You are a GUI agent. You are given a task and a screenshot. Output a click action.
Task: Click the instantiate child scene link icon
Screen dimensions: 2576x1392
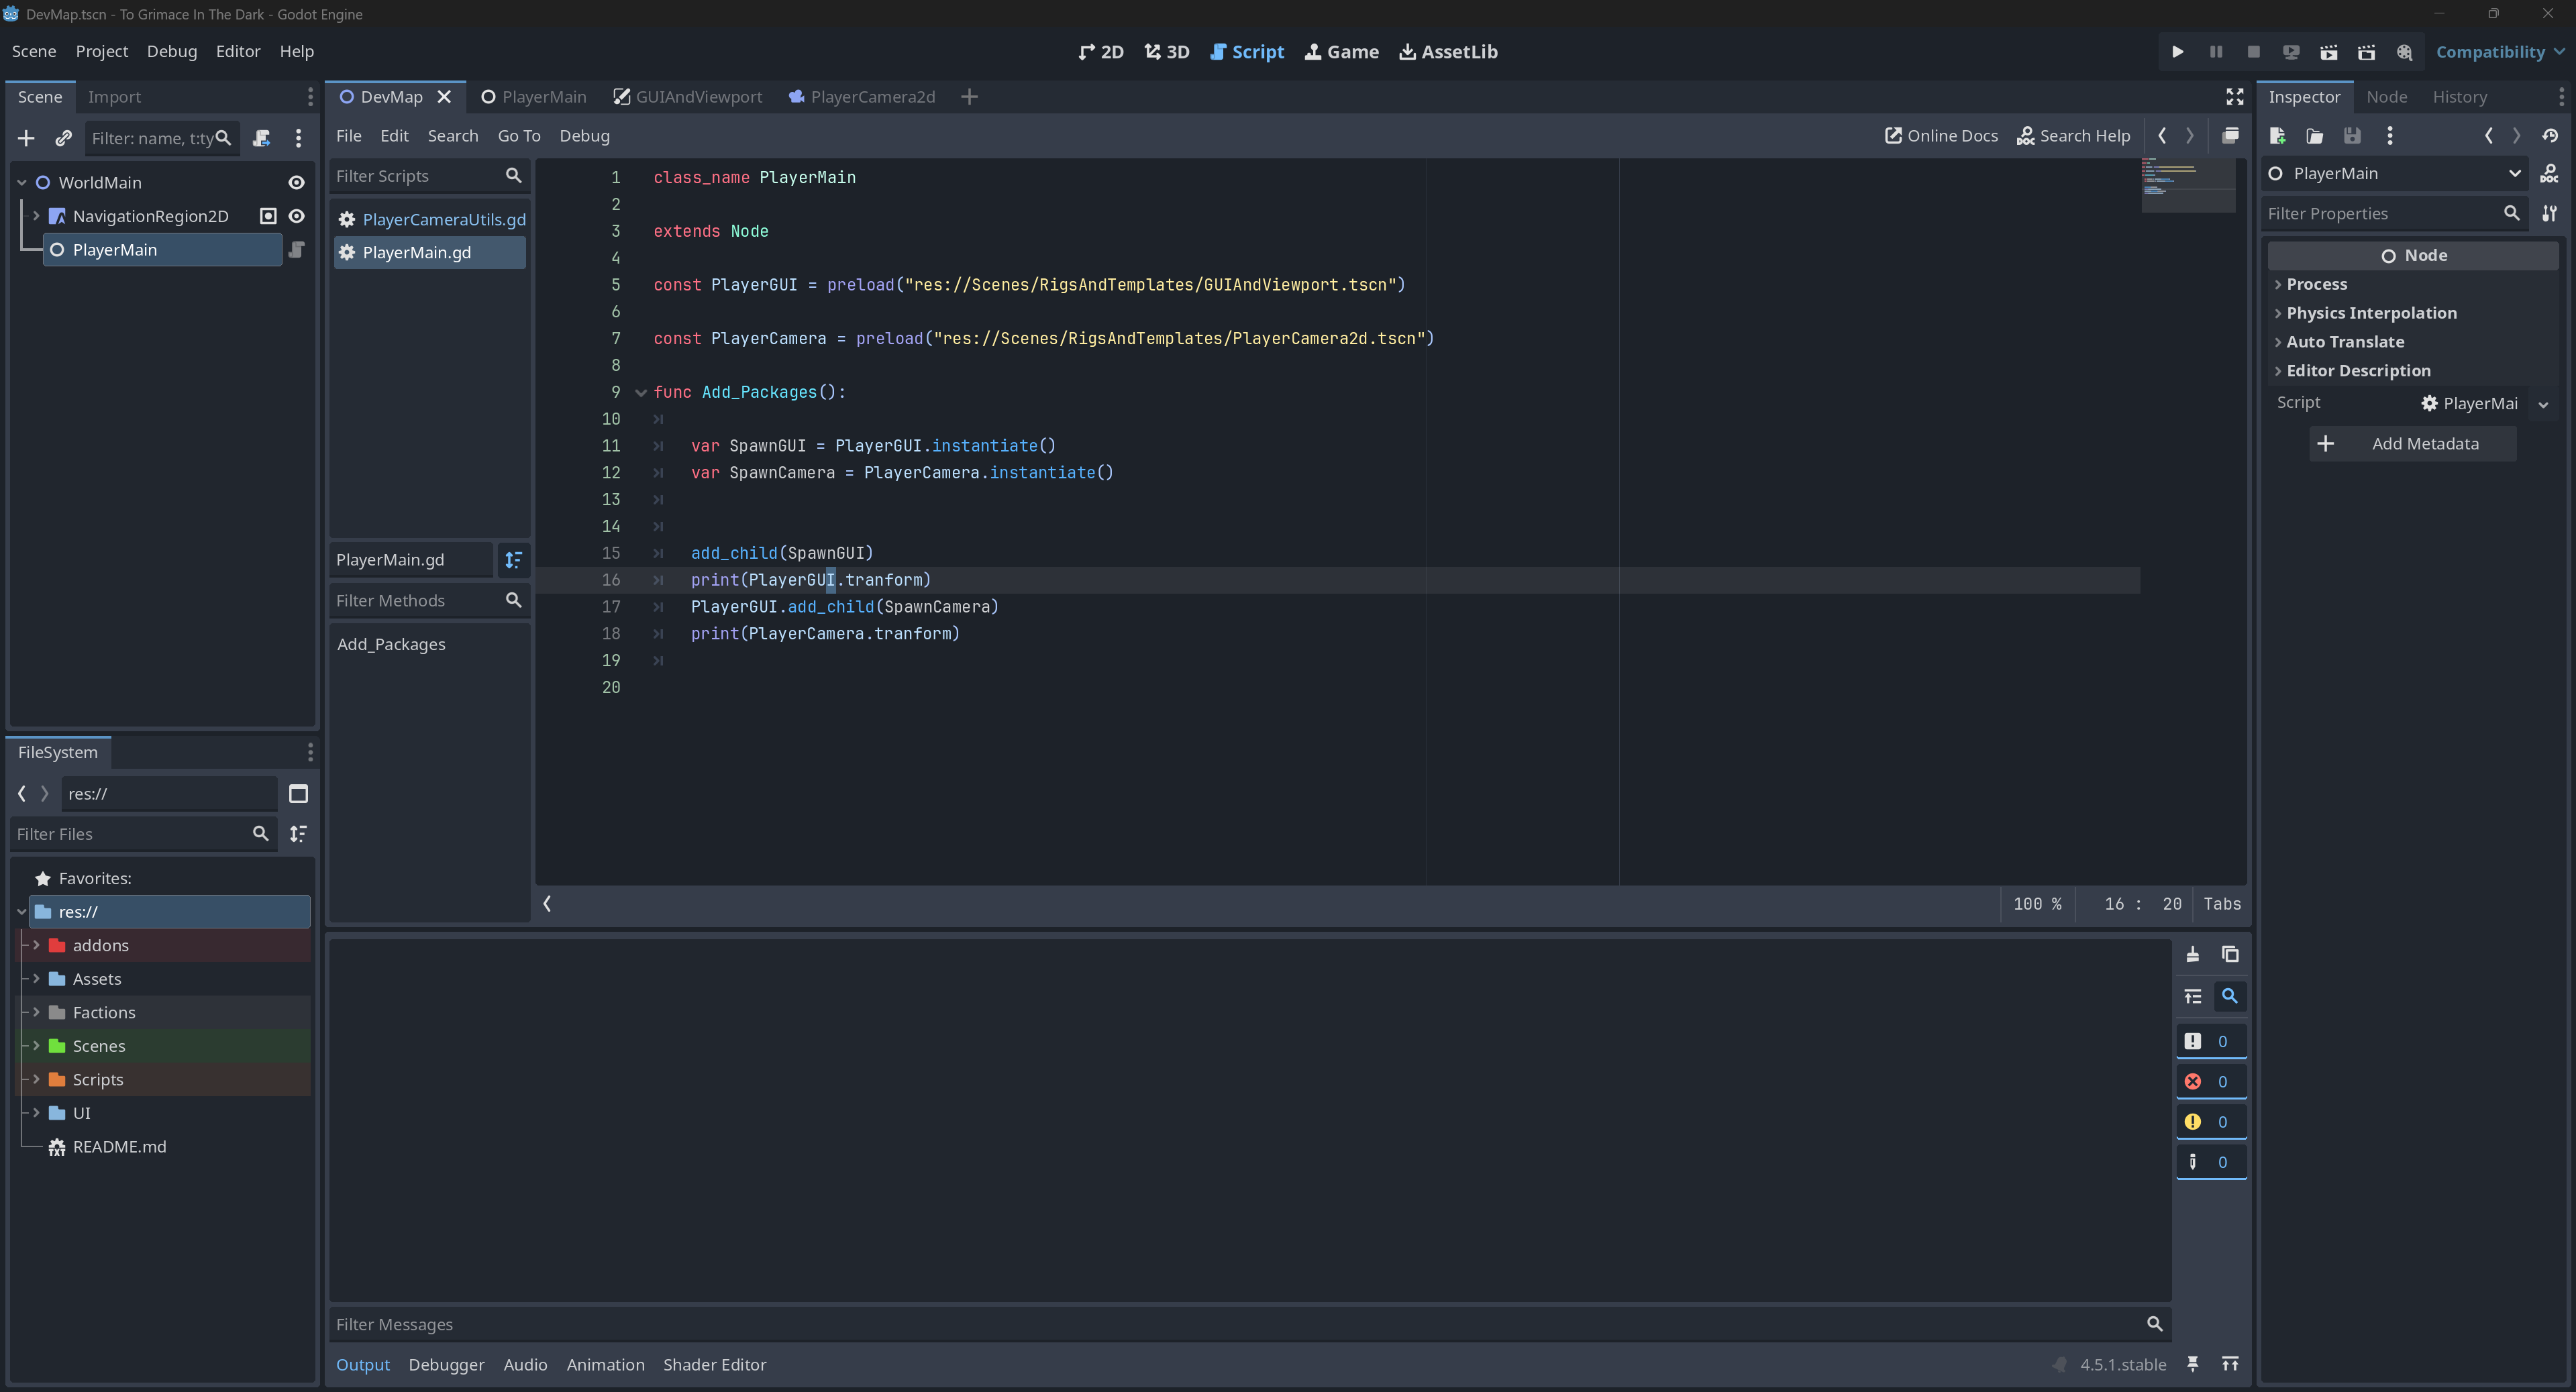click(63, 138)
